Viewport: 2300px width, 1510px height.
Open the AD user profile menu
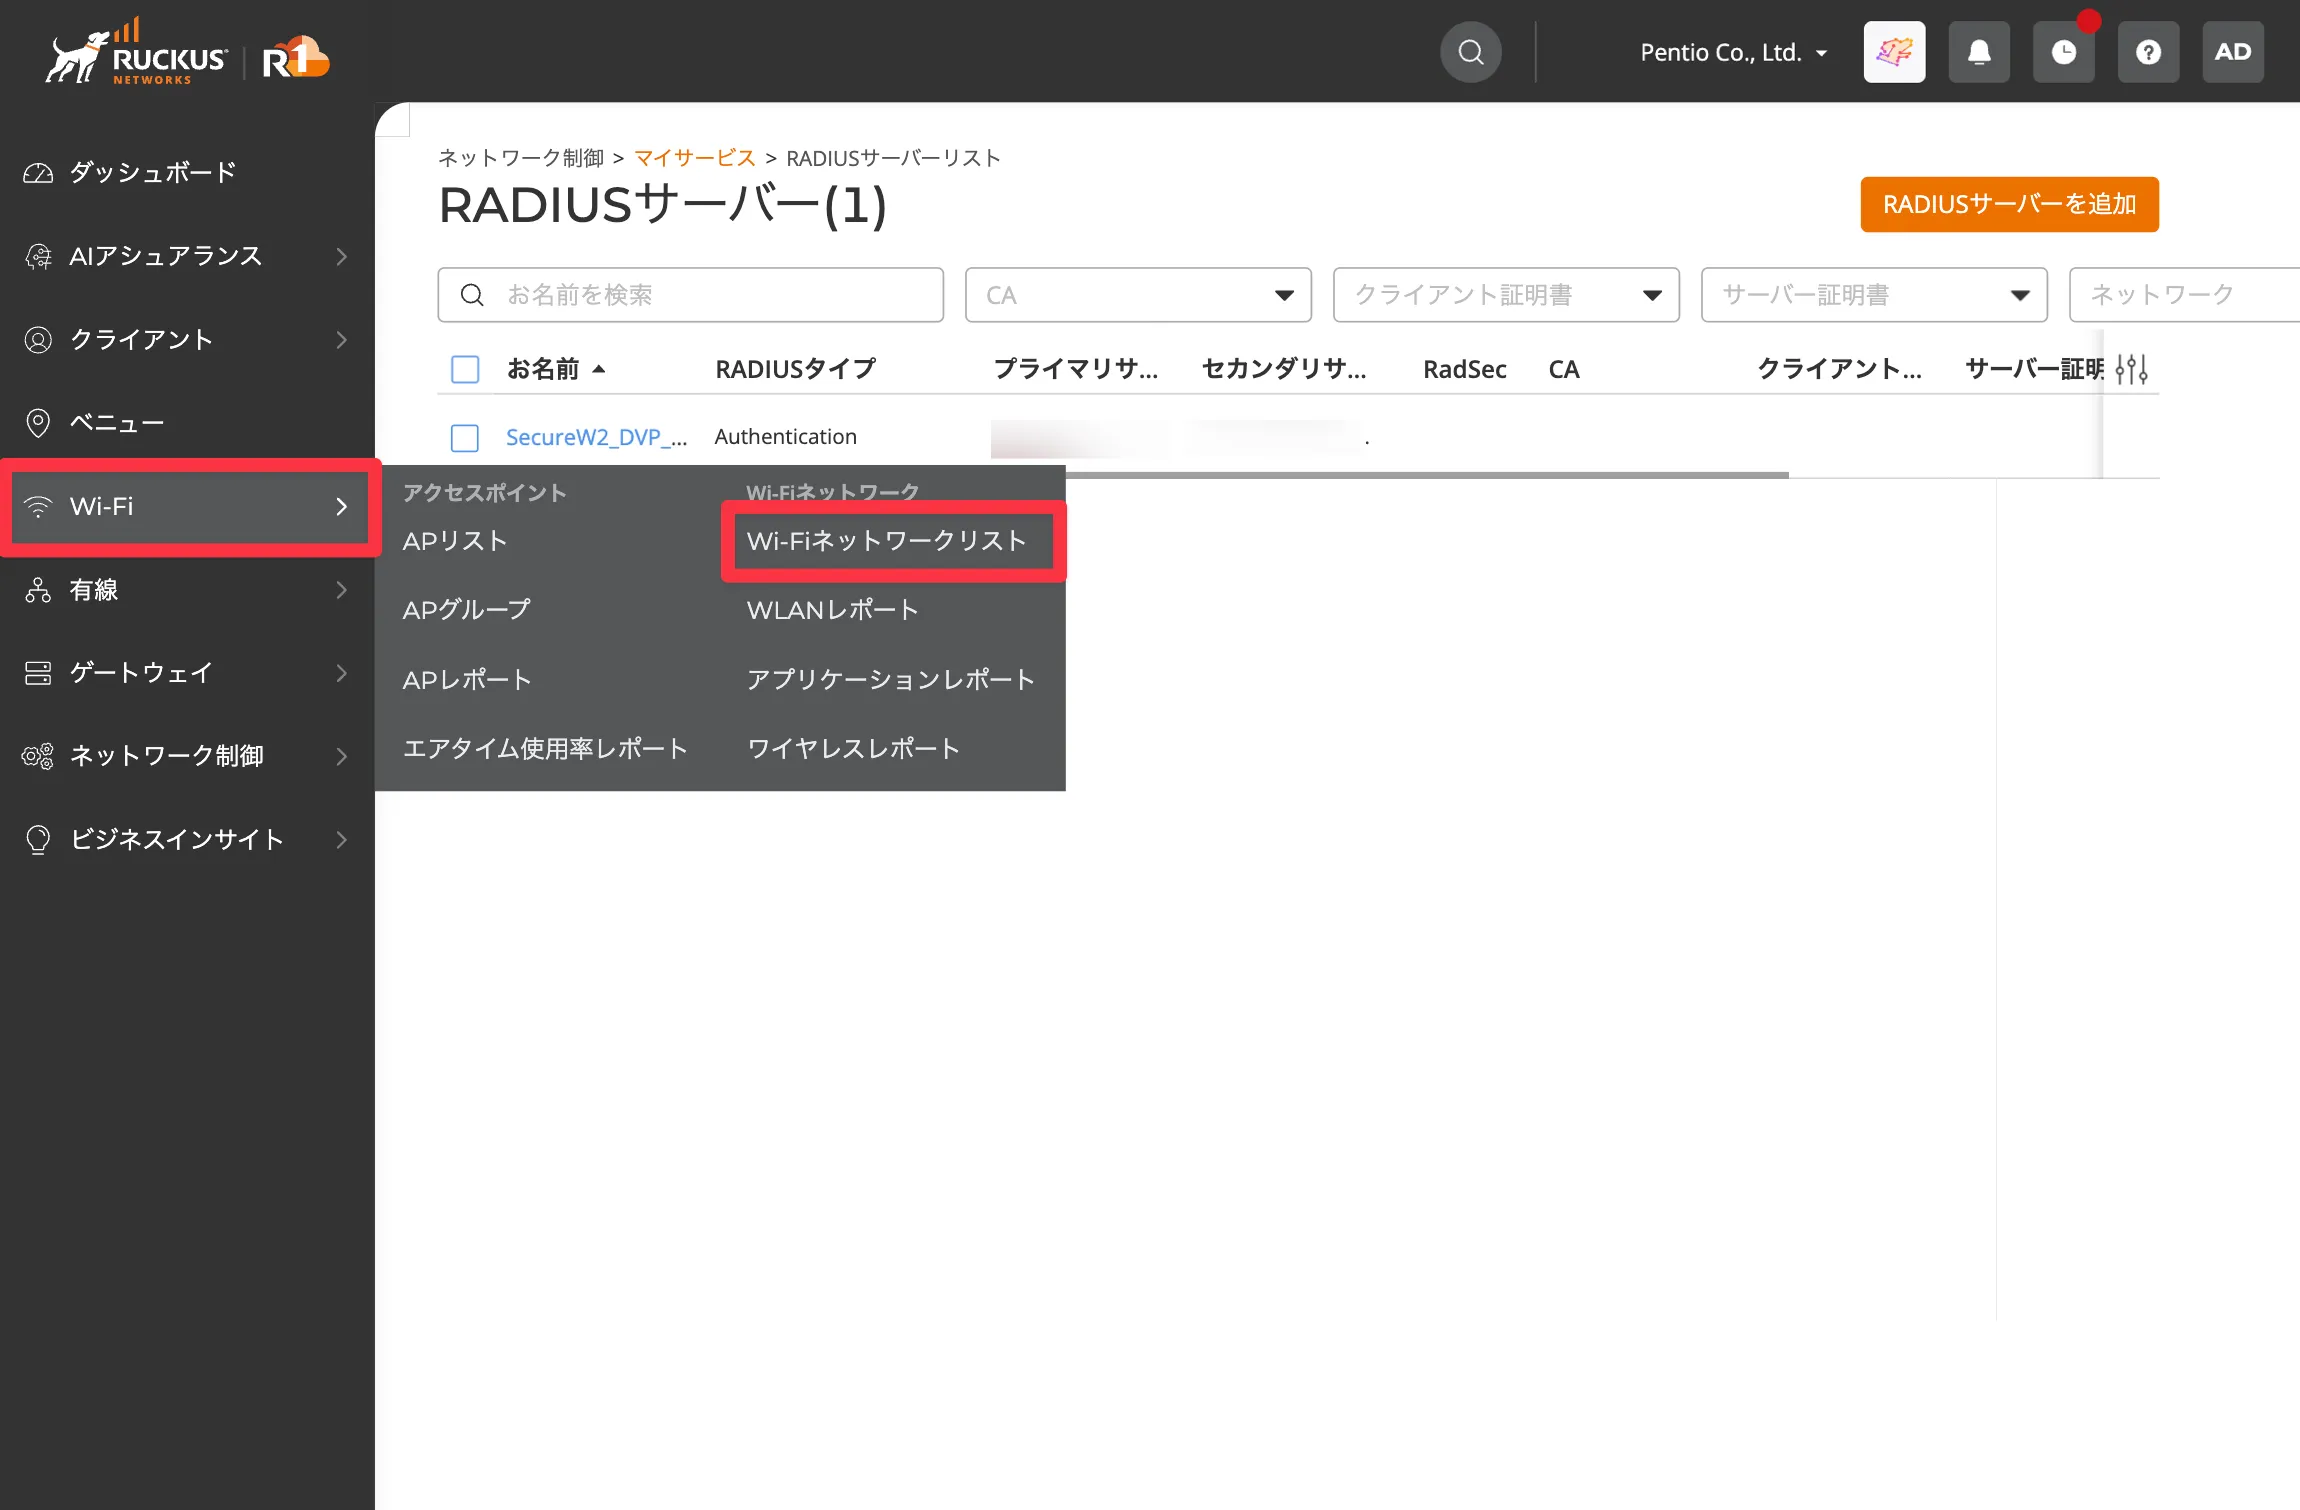click(x=2233, y=52)
